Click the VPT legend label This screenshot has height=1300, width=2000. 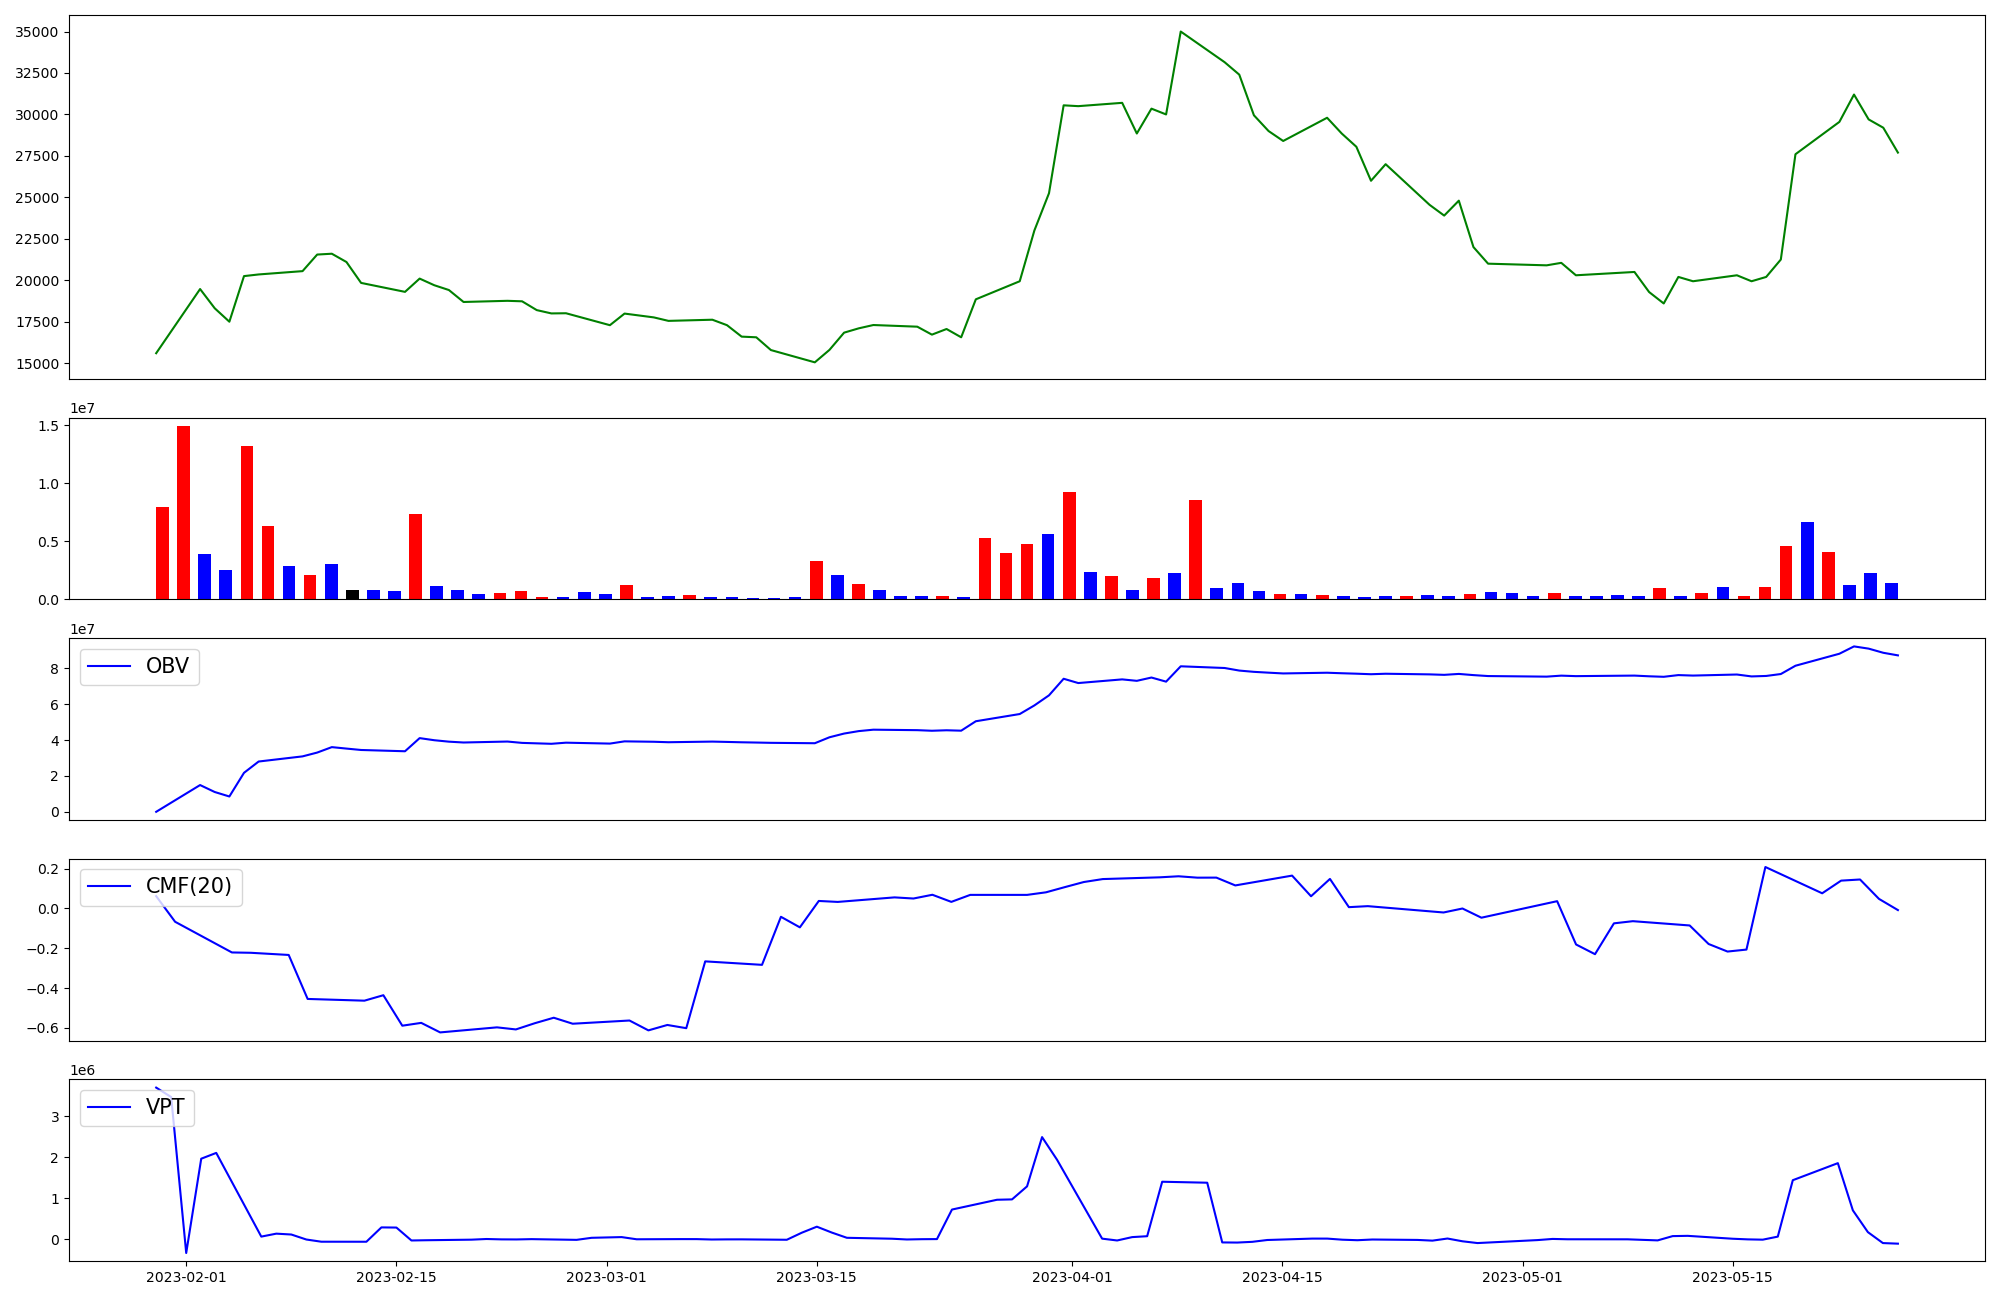tap(165, 1108)
